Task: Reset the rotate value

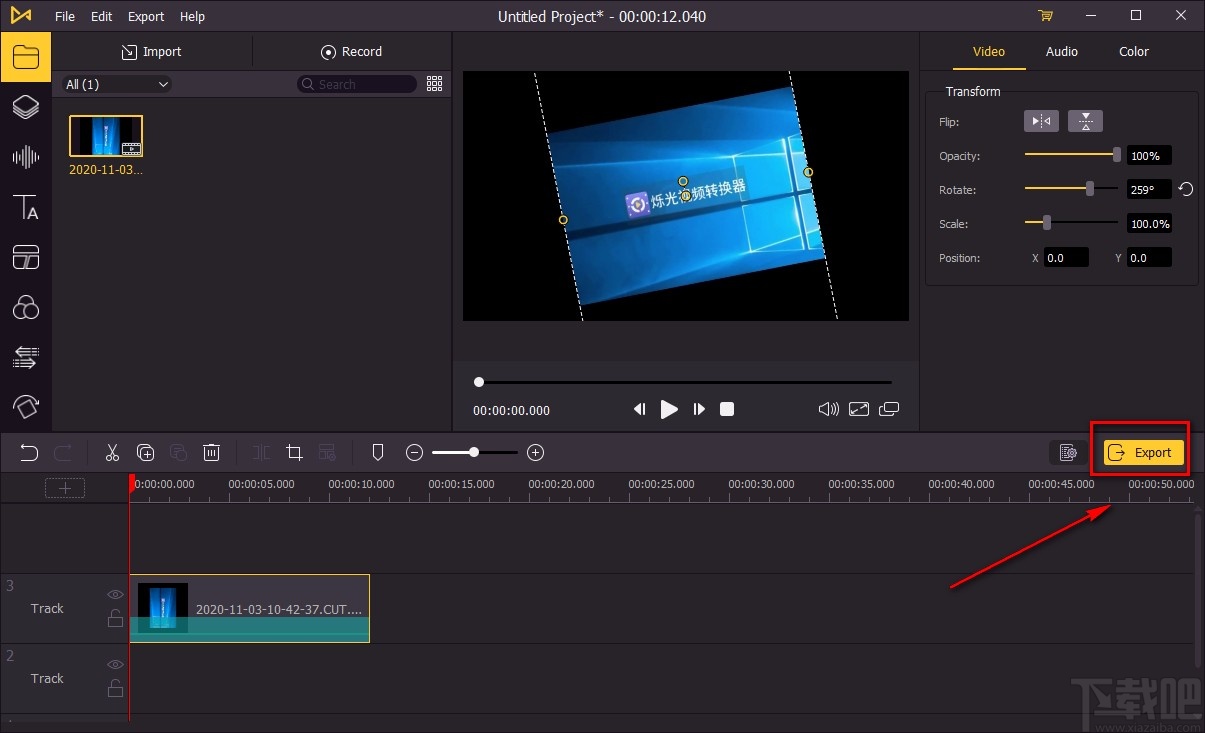Action: pyautogui.click(x=1186, y=189)
